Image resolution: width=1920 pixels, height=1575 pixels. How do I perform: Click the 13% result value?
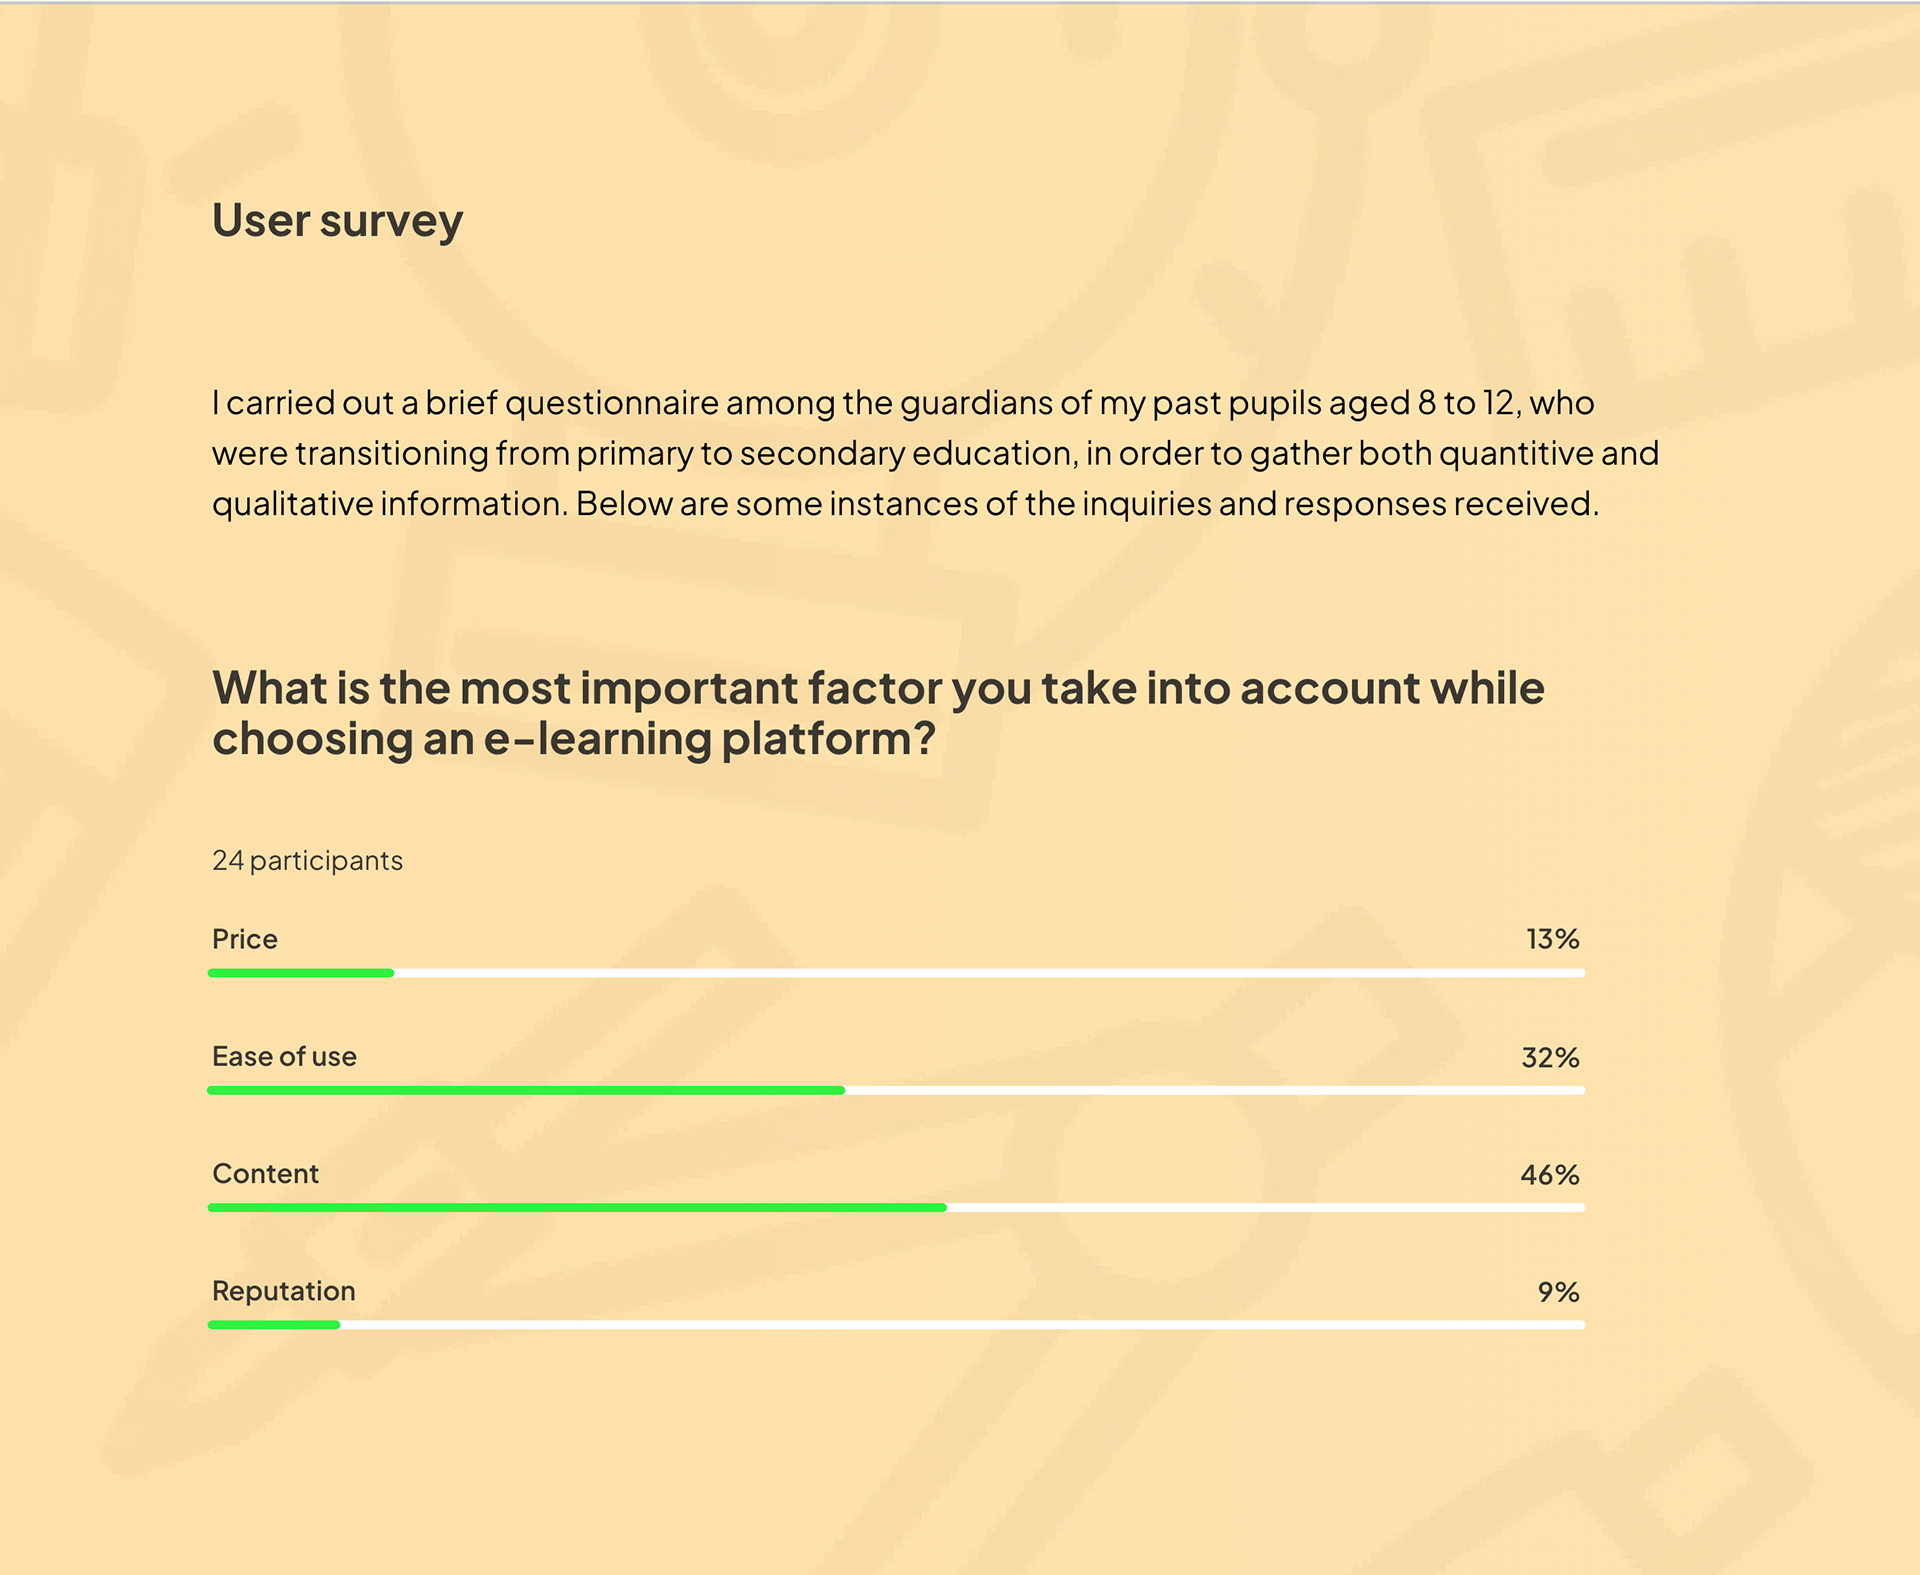(x=1552, y=939)
